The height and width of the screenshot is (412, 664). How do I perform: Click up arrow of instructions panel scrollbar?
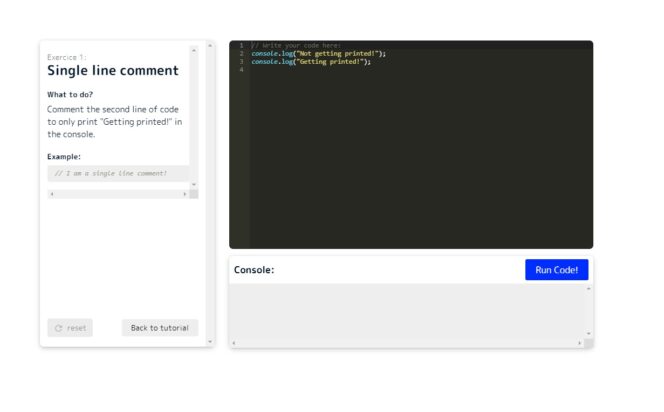point(209,46)
